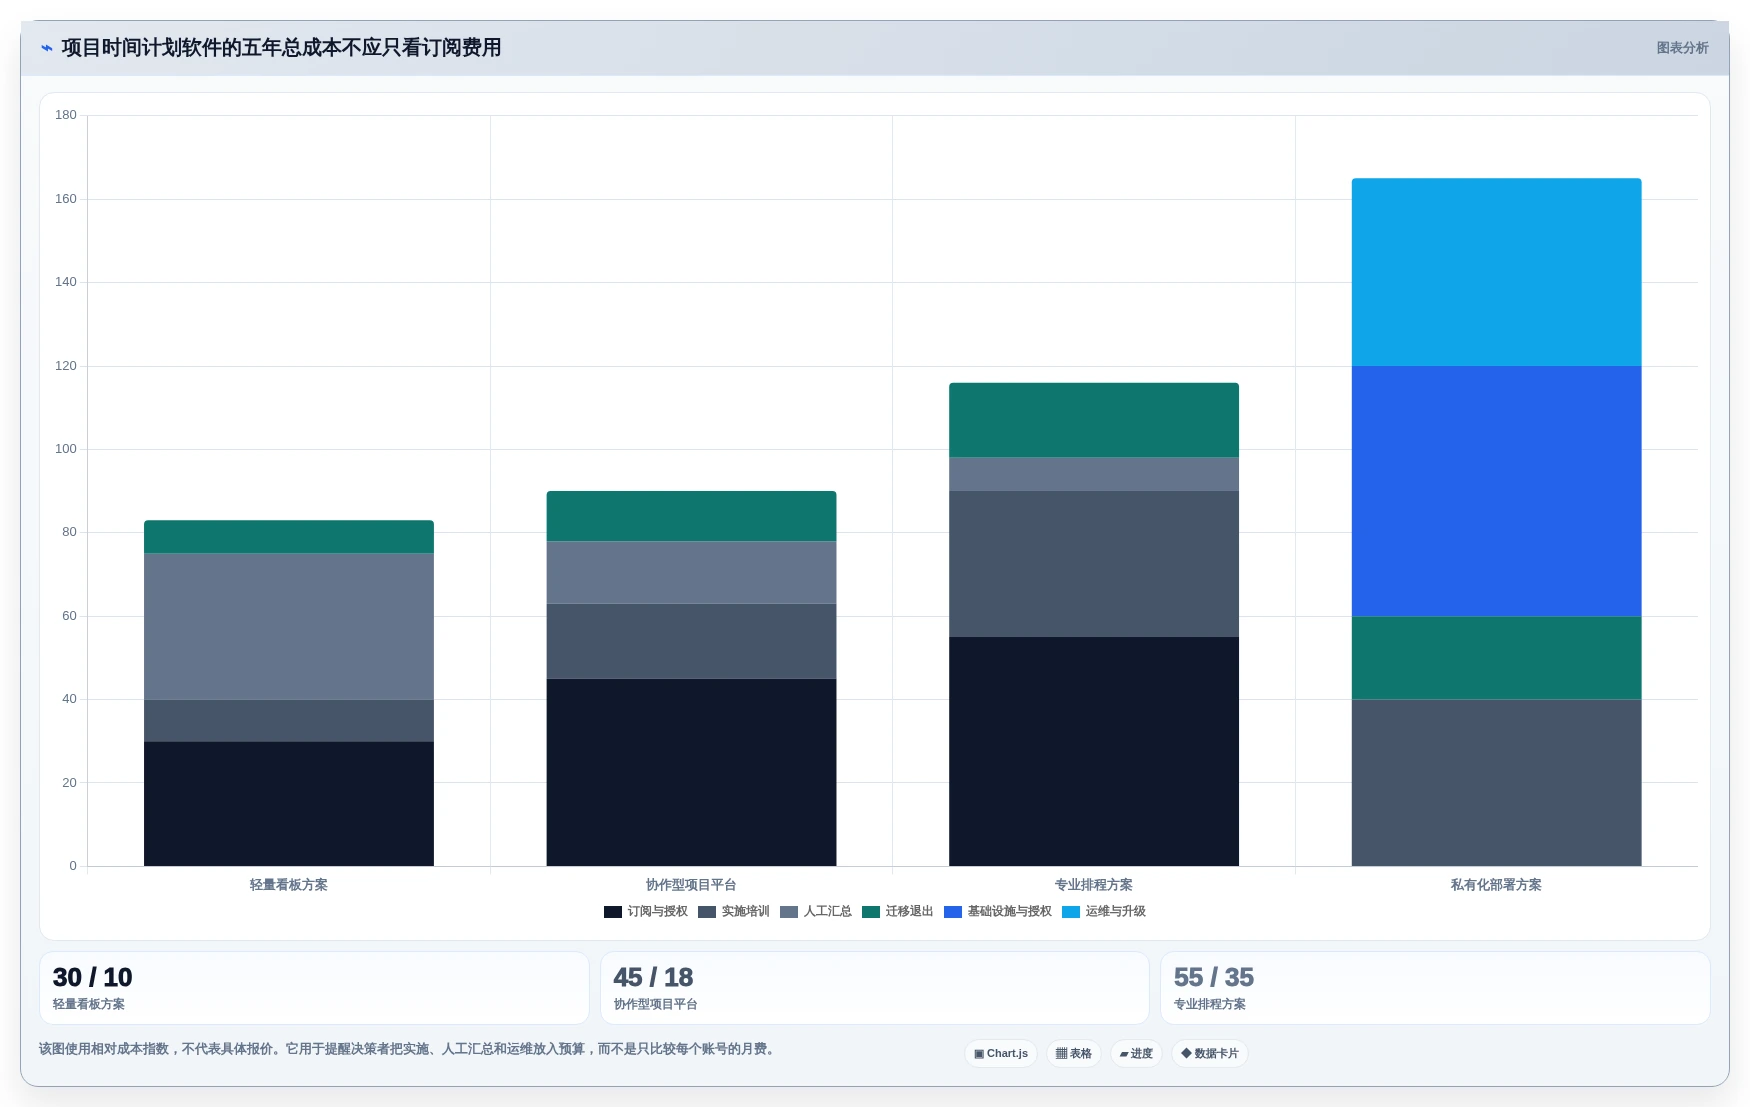Select the 人工汇总 segment in 轻量看板方案 bar

coord(289,626)
